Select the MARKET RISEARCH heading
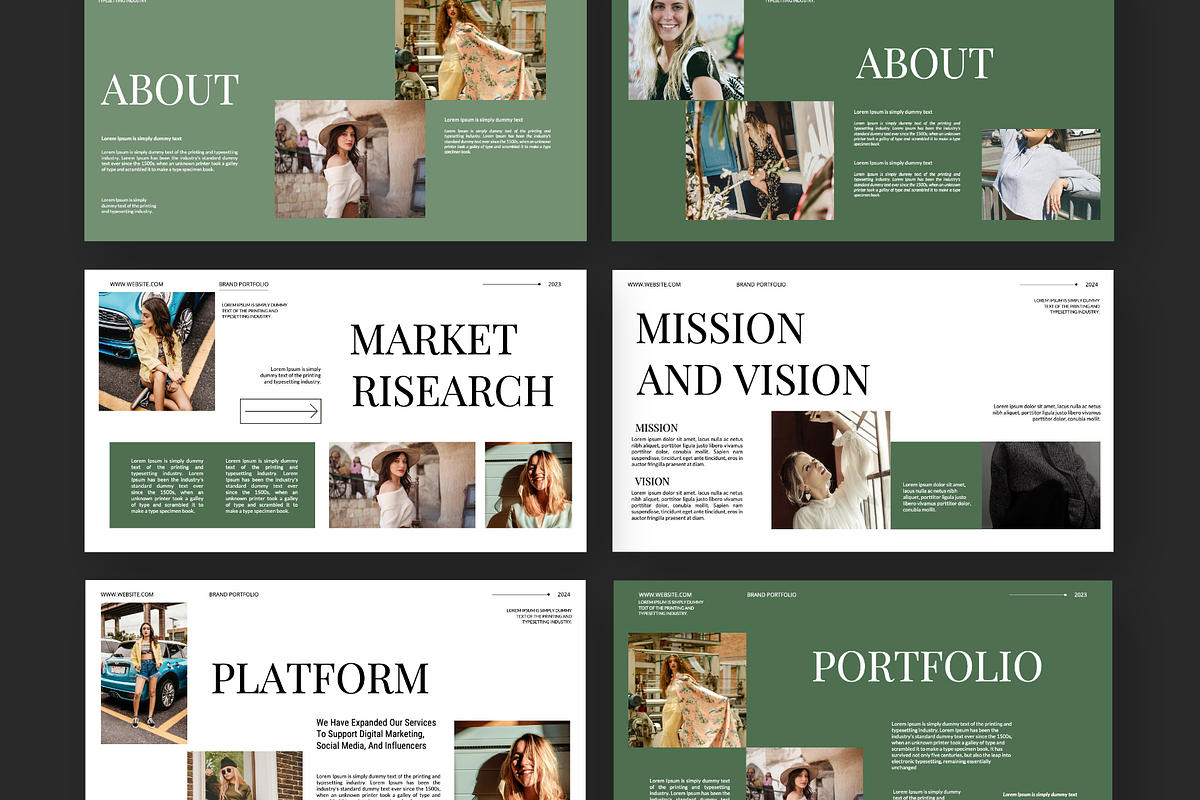 [x=452, y=366]
